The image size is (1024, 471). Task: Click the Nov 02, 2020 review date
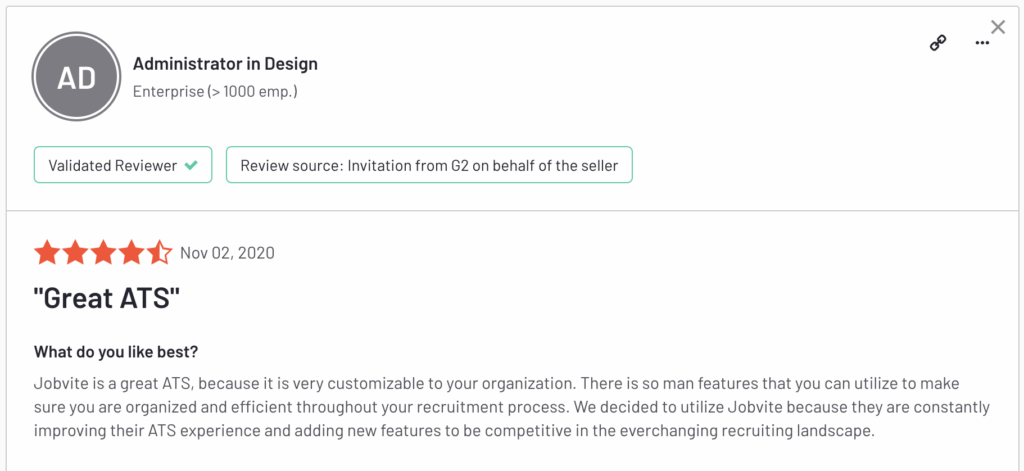click(227, 253)
